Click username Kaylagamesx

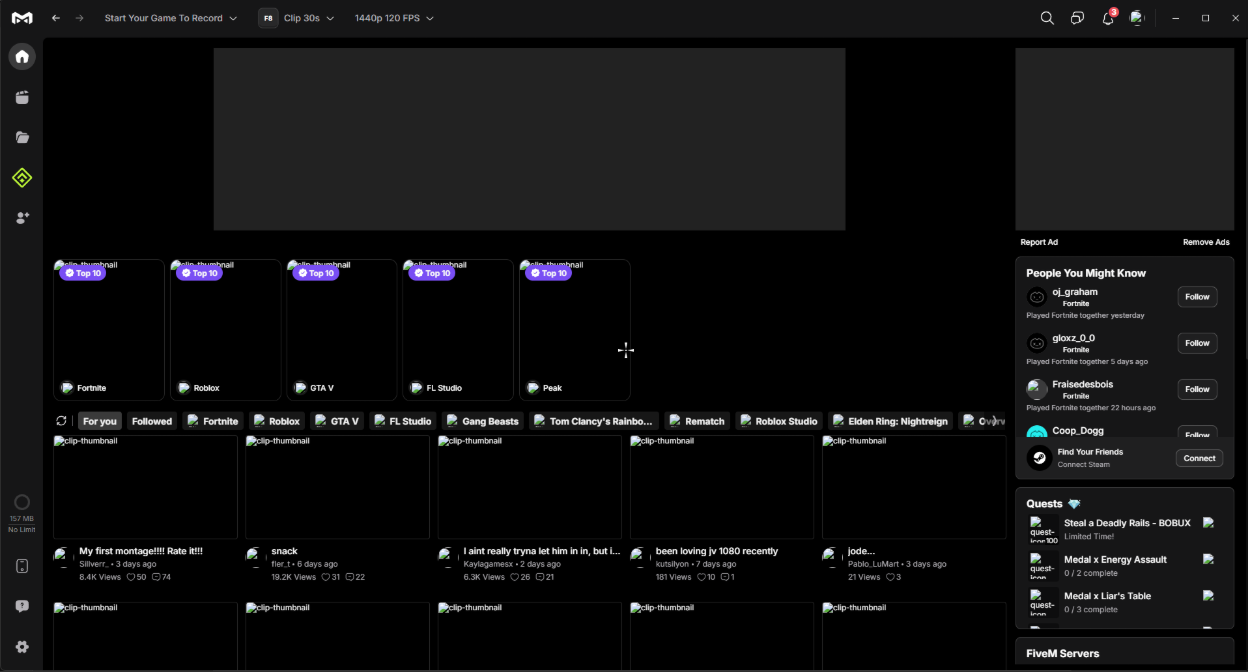(x=488, y=564)
